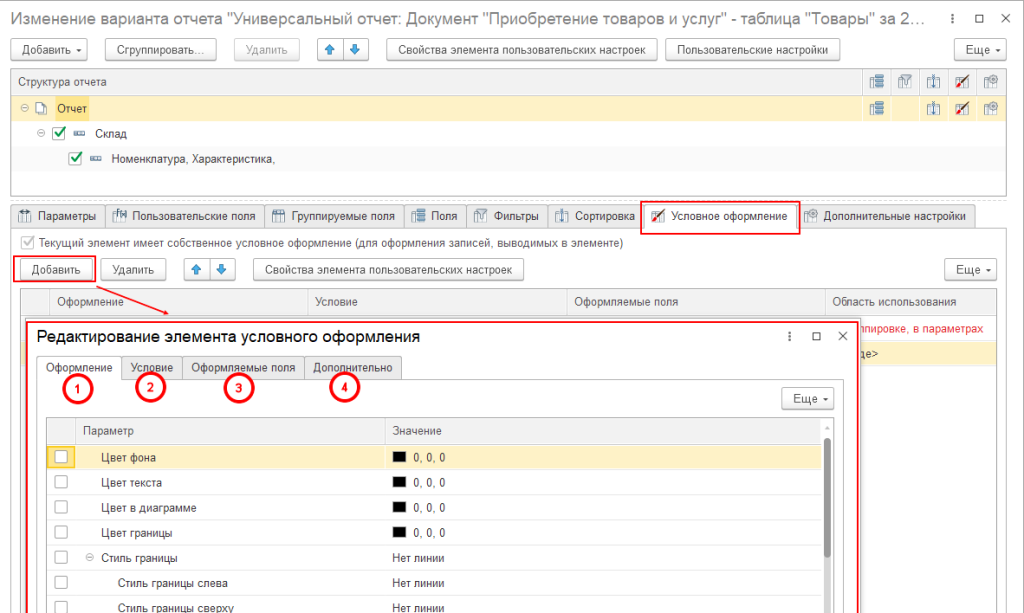Enable the Цвет фона parameter checkbox
The image size is (1024, 613).
coord(62,457)
